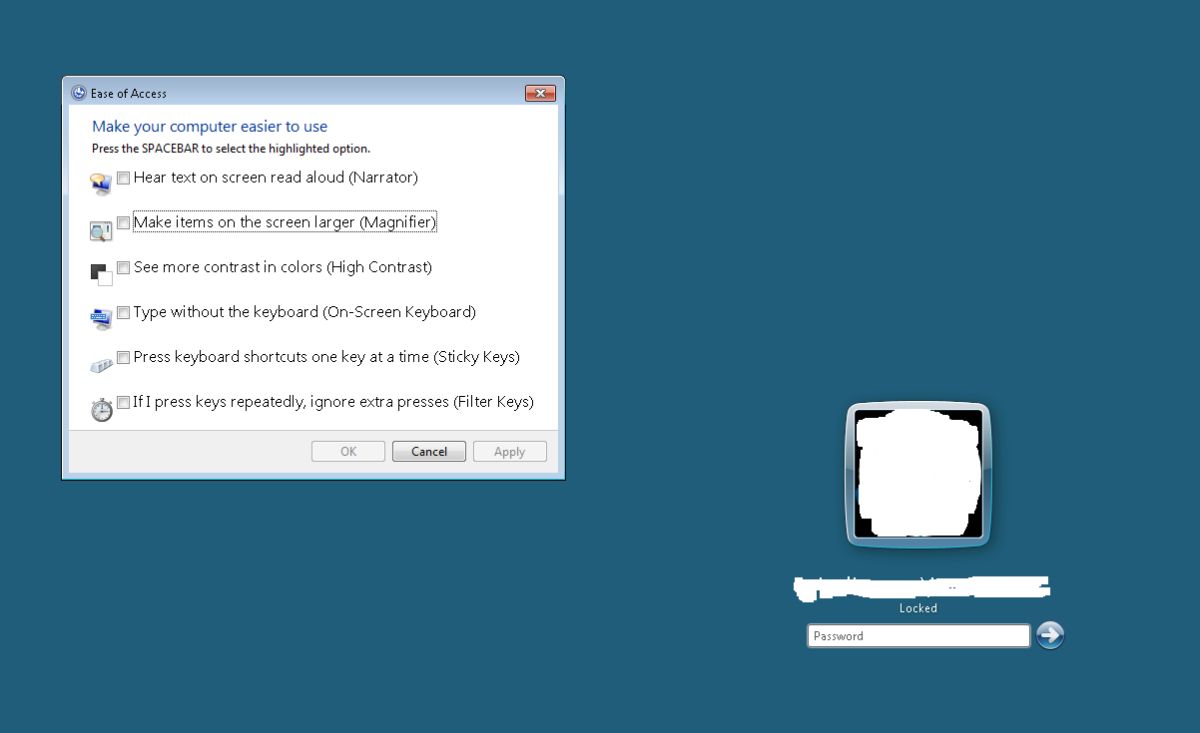
Task: Click the Sticky Keys icon
Action: (x=101, y=366)
